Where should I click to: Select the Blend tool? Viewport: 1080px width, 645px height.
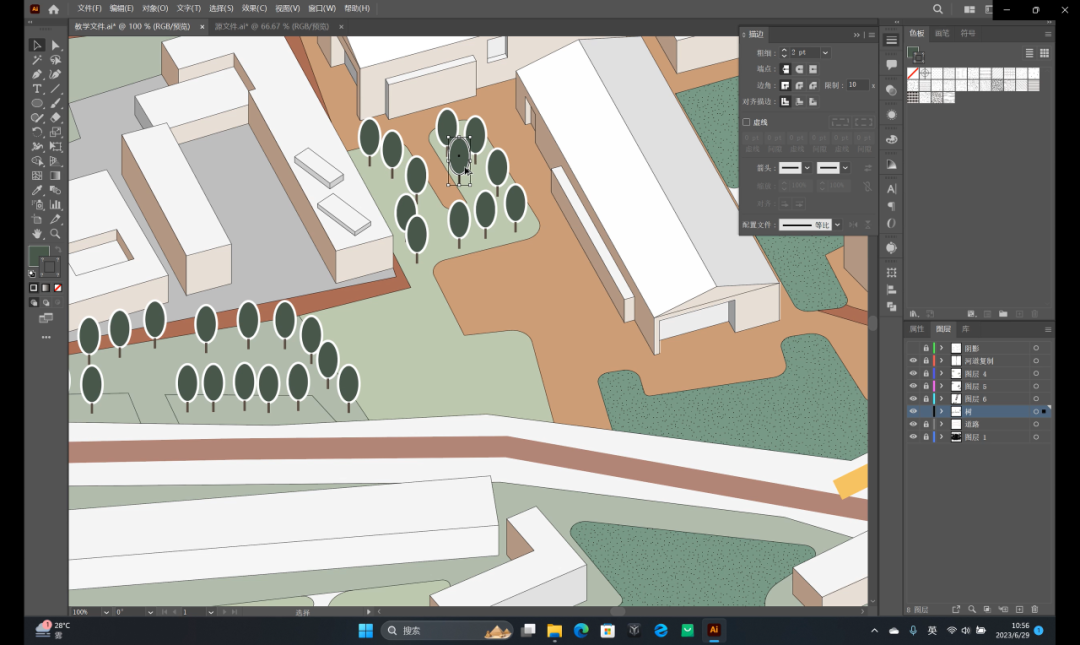point(56,190)
